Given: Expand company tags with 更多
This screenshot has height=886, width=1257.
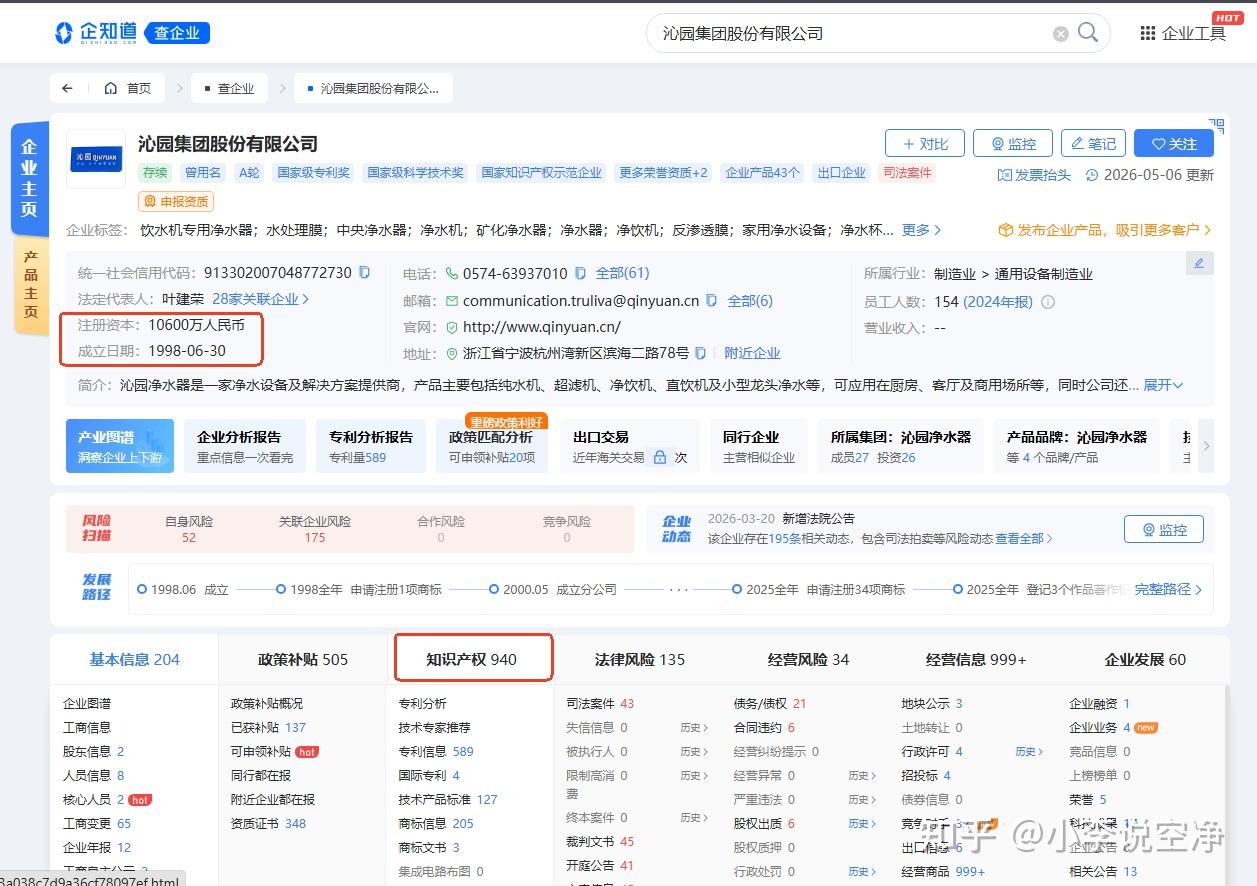Looking at the screenshot, I should 921,230.
